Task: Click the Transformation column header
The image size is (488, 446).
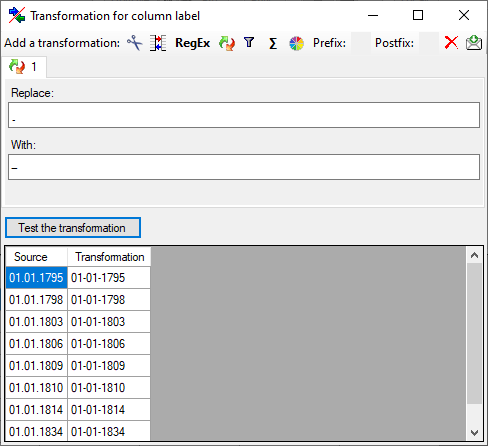Action: 109,257
